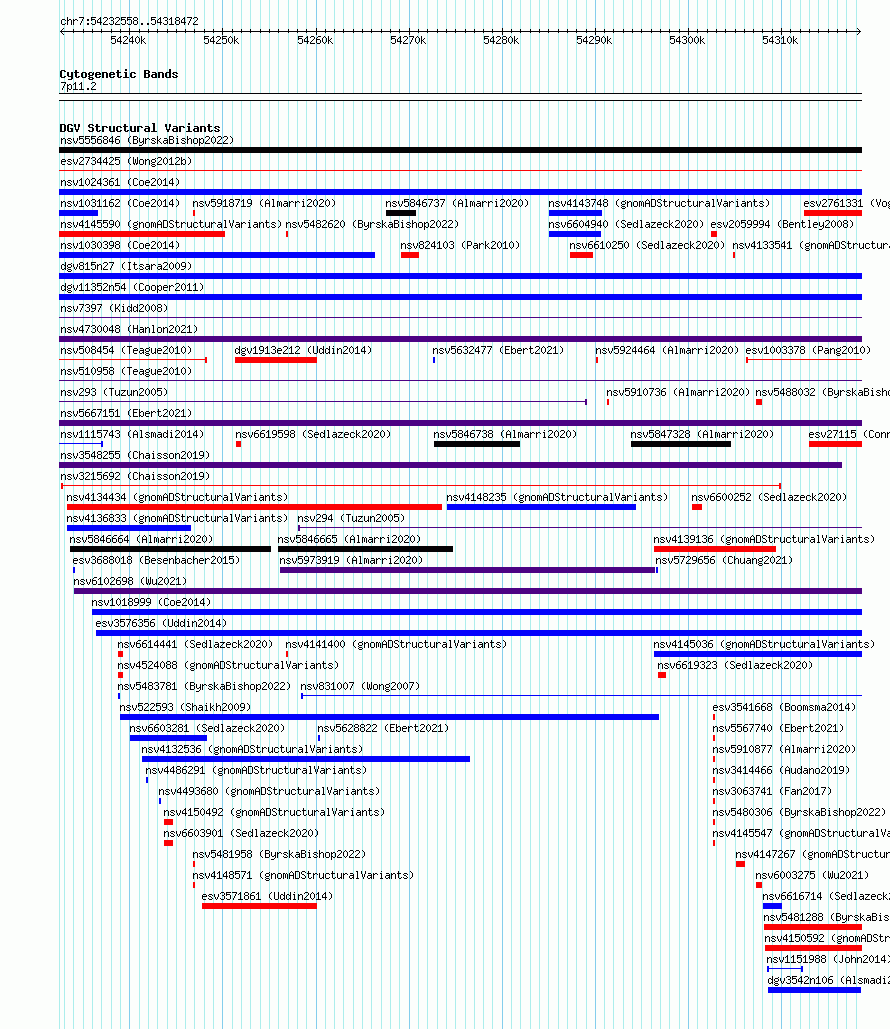Select esv1003378 (Pang2010) variant

click(x=808, y=350)
